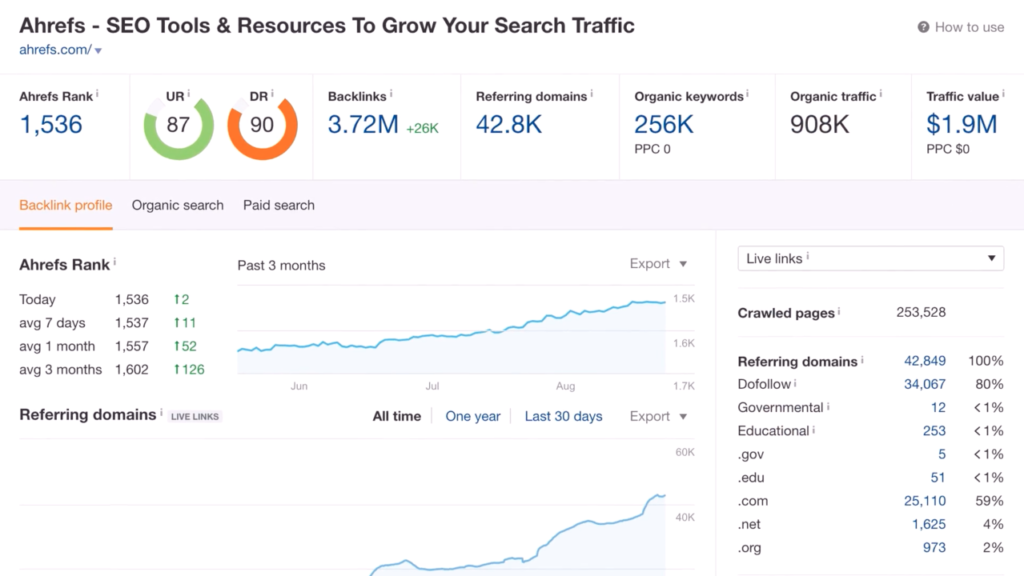Open the 253 Educational count

(x=935, y=431)
